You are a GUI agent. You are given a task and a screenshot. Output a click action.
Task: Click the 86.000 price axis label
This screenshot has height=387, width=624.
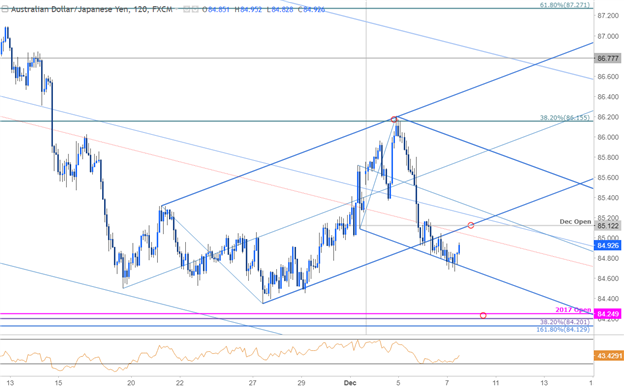(x=608, y=137)
